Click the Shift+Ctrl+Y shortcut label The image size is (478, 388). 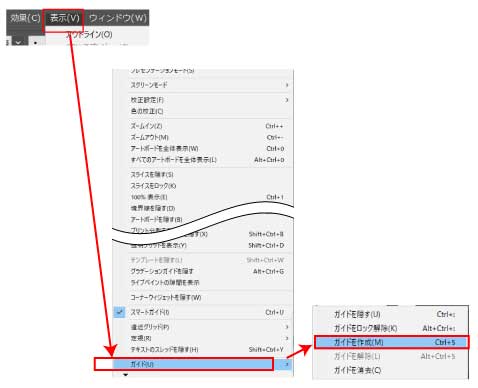(266, 350)
